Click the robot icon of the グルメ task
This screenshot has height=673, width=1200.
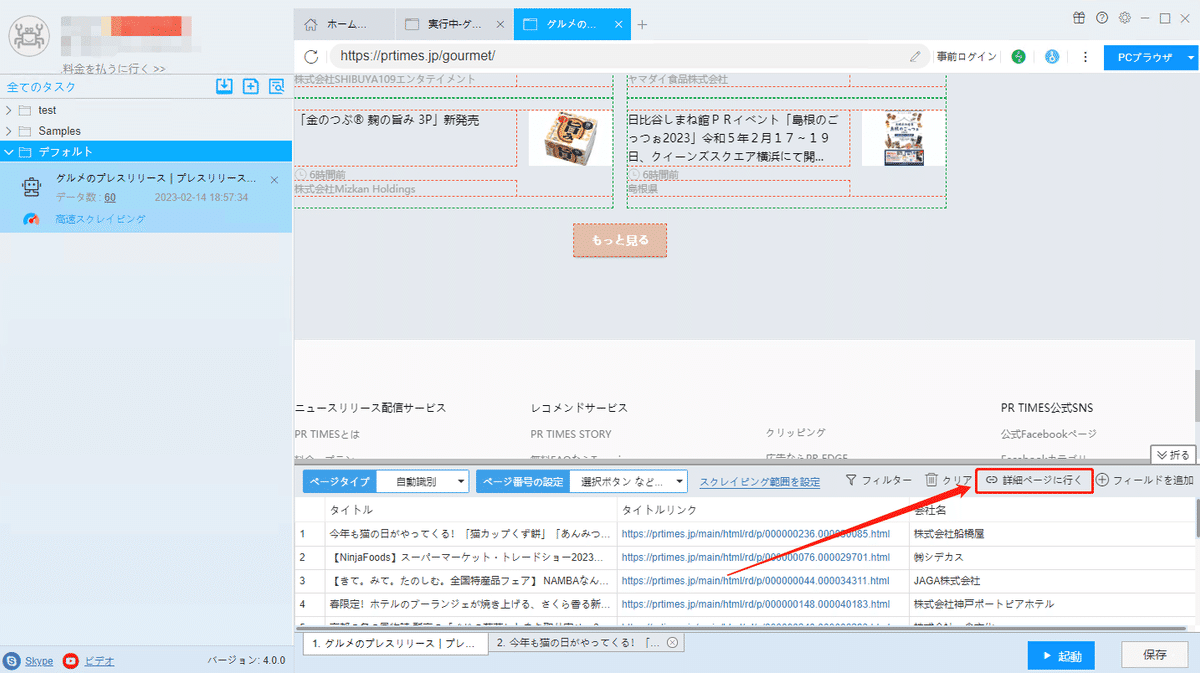(x=32, y=187)
